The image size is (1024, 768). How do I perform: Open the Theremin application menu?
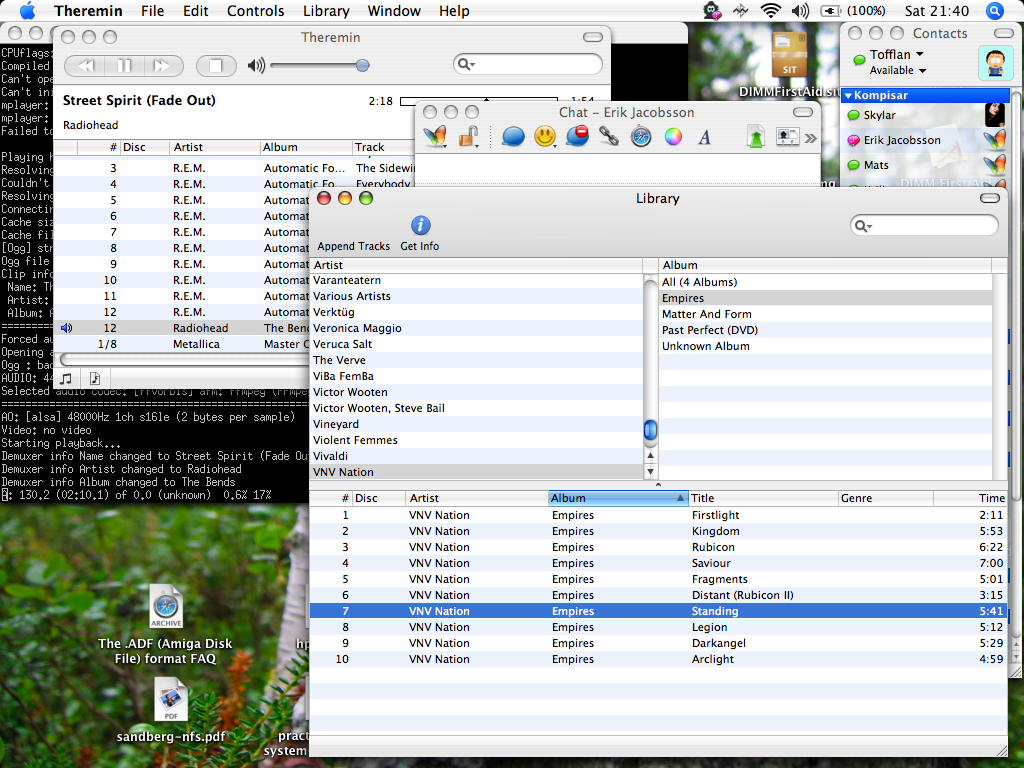pos(88,11)
